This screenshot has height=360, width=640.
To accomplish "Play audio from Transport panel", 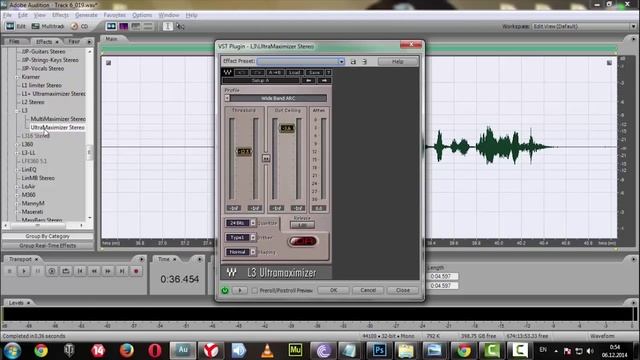I will (x=24, y=271).
